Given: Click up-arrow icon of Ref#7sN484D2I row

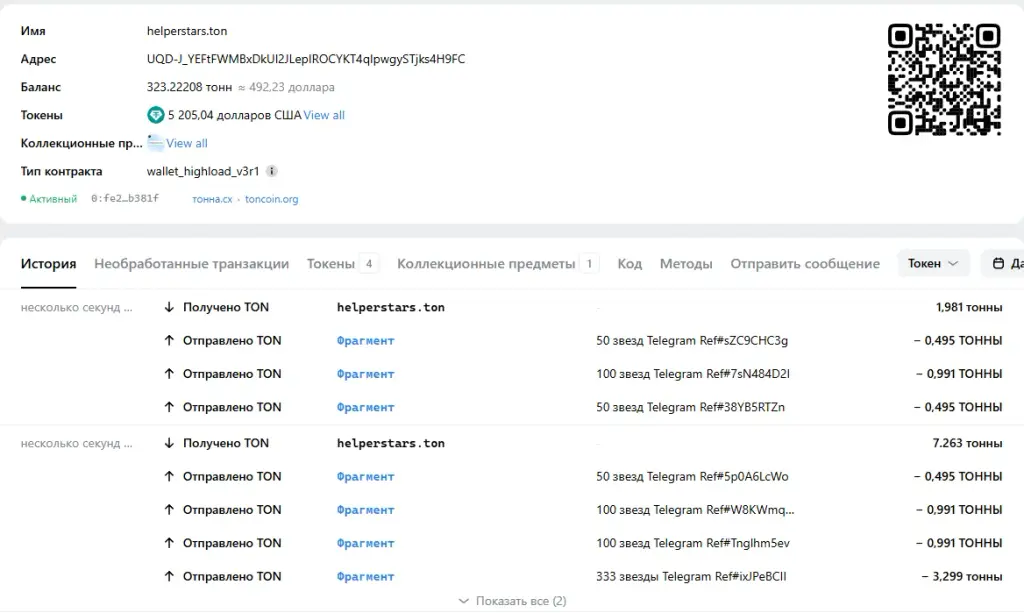Looking at the screenshot, I should pos(169,373).
